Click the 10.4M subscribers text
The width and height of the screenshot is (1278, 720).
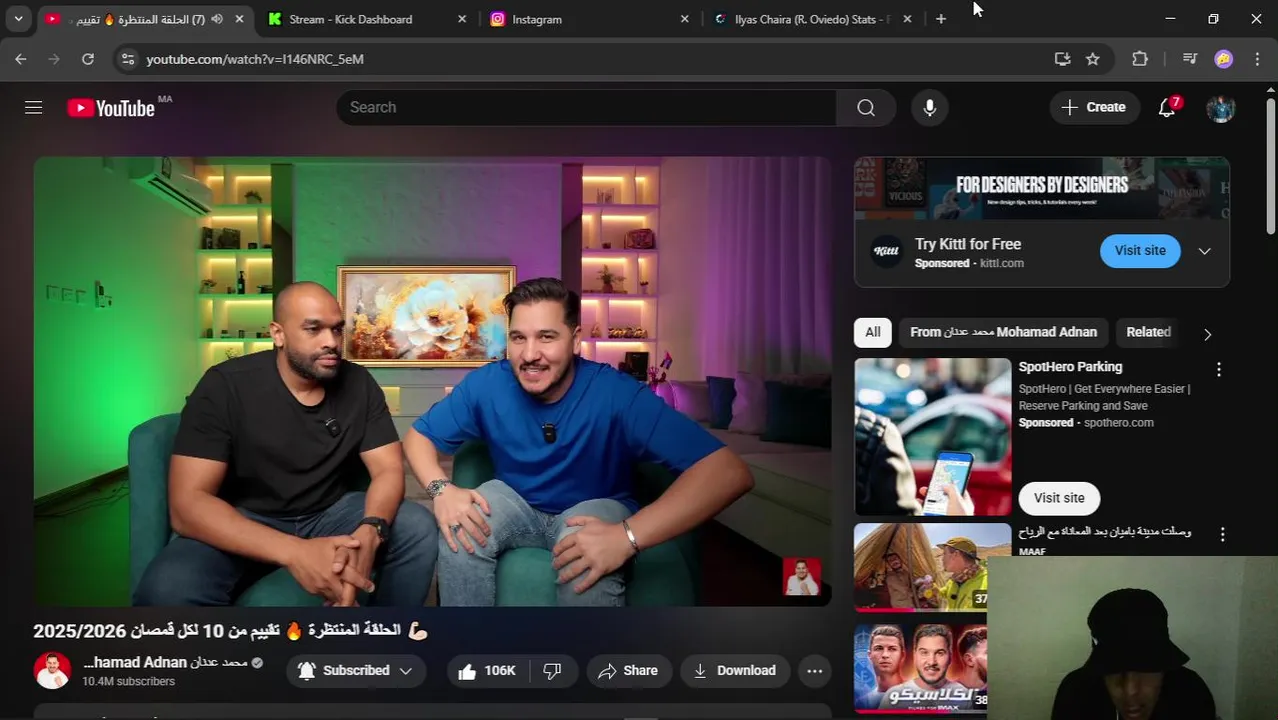[x=128, y=682]
